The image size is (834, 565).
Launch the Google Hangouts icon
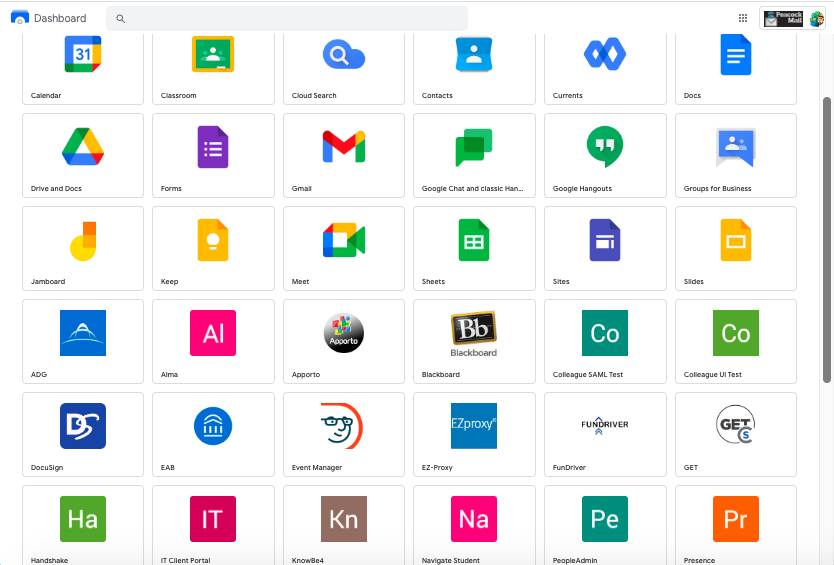tap(605, 147)
